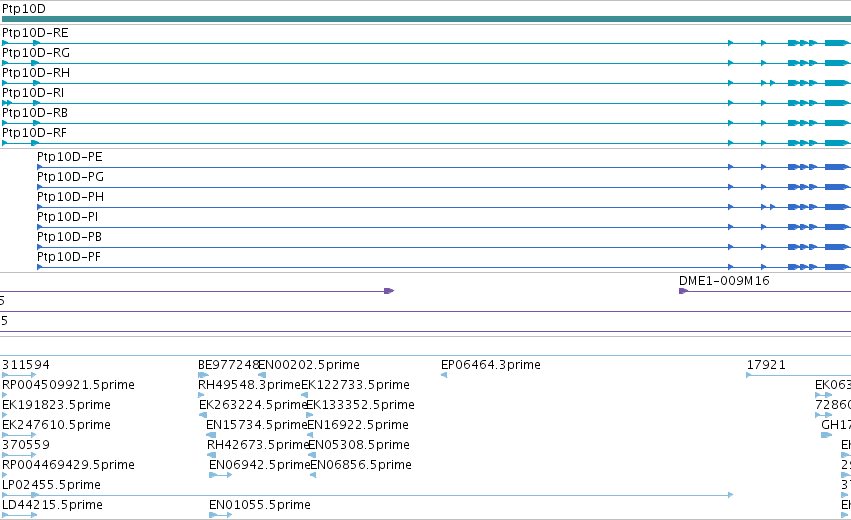Select EST RH49548.3prime
This screenshot has height=520, width=851.
pyautogui.click(x=249, y=385)
